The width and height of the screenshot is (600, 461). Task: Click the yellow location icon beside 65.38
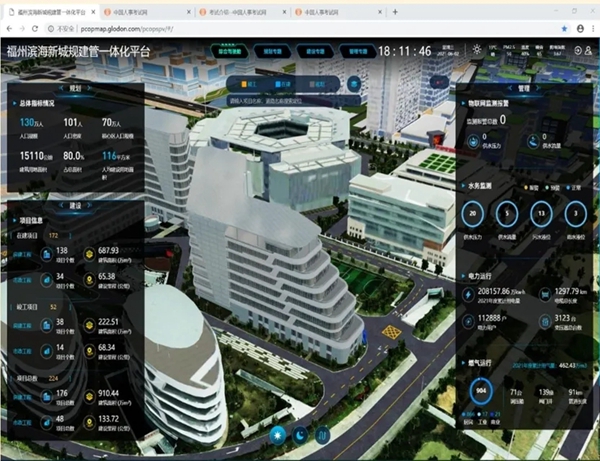(x=89, y=280)
